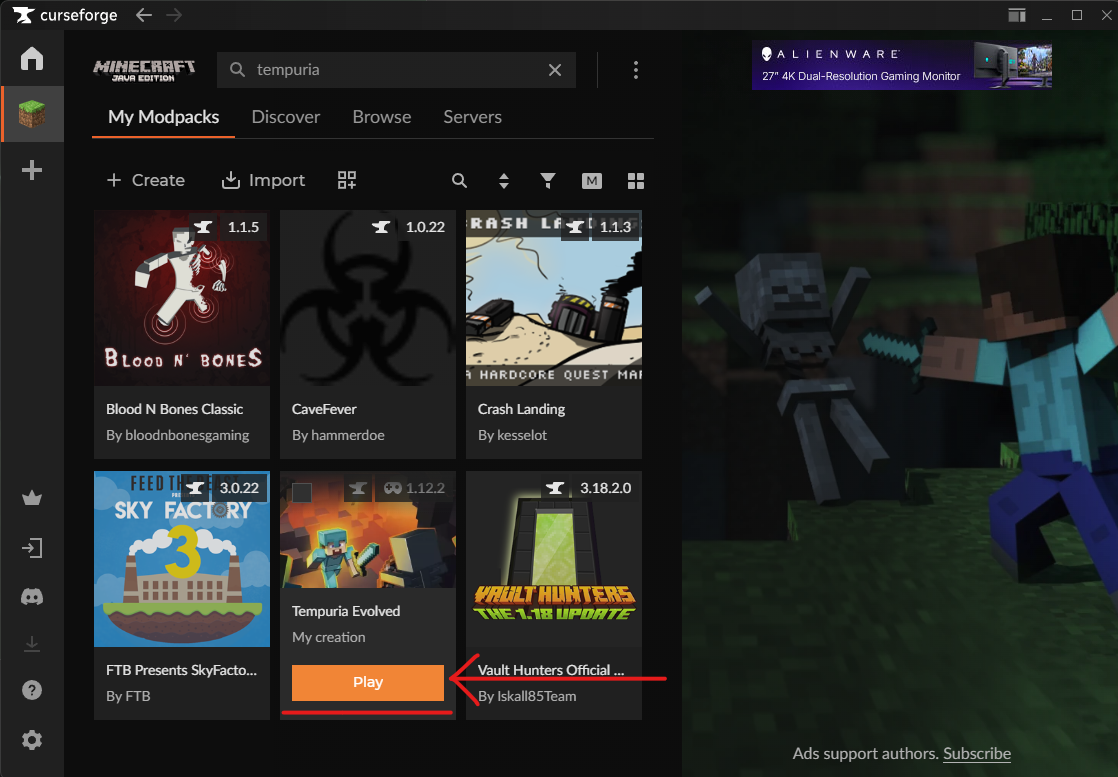Click author name By bloodnbonesgaming
Viewport: 1118px width, 777px height.
tap(178, 435)
